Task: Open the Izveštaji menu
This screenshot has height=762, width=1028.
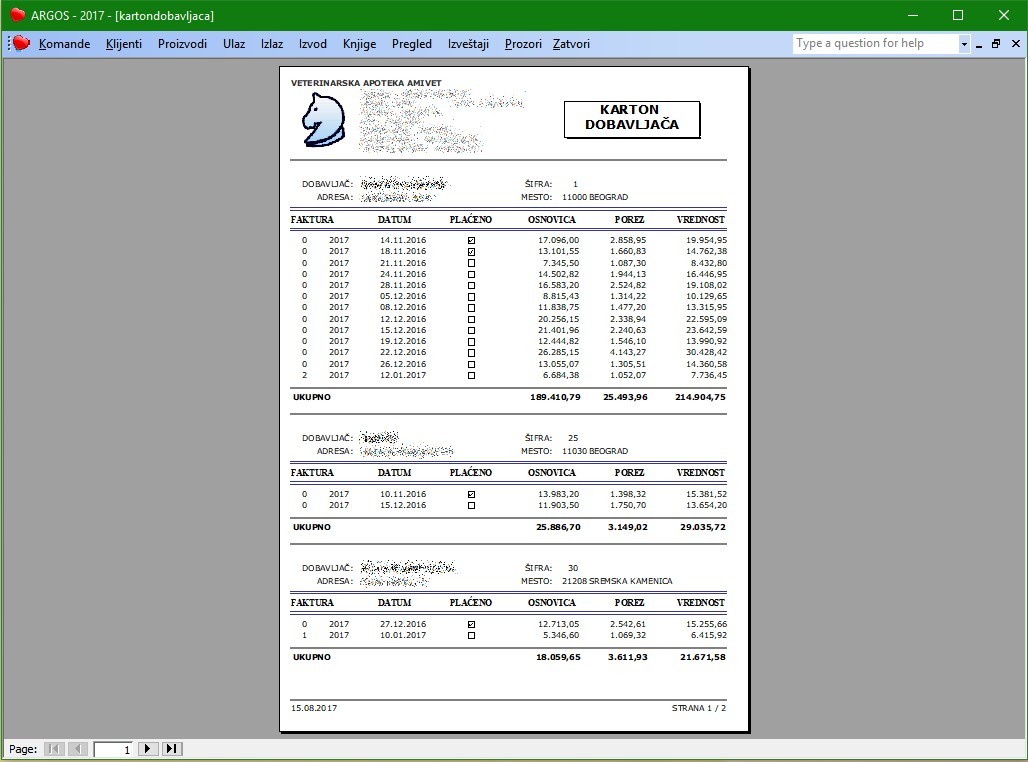Action: coord(468,44)
